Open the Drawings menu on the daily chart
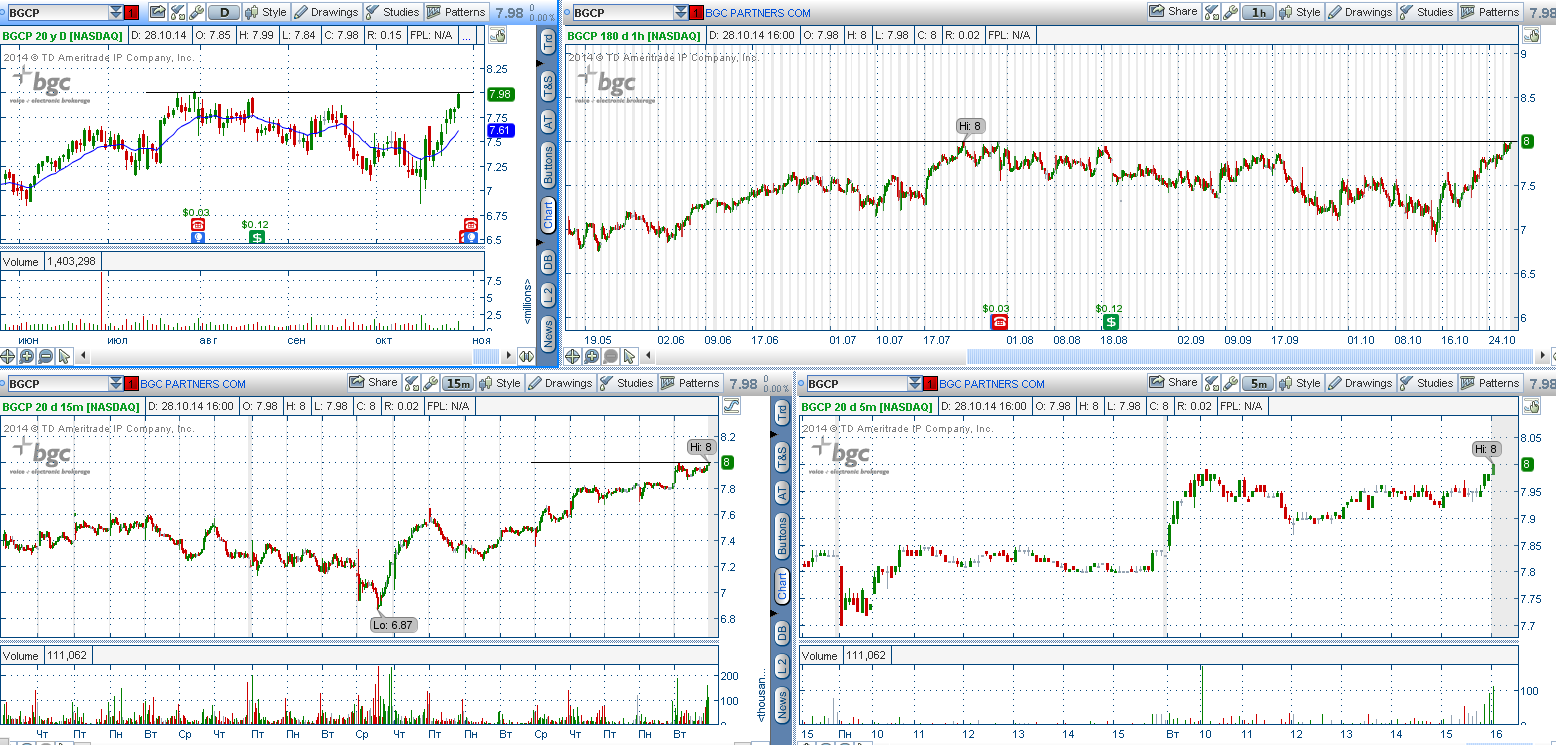The height and width of the screenshot is (745, 1556). tap(325, 13)
